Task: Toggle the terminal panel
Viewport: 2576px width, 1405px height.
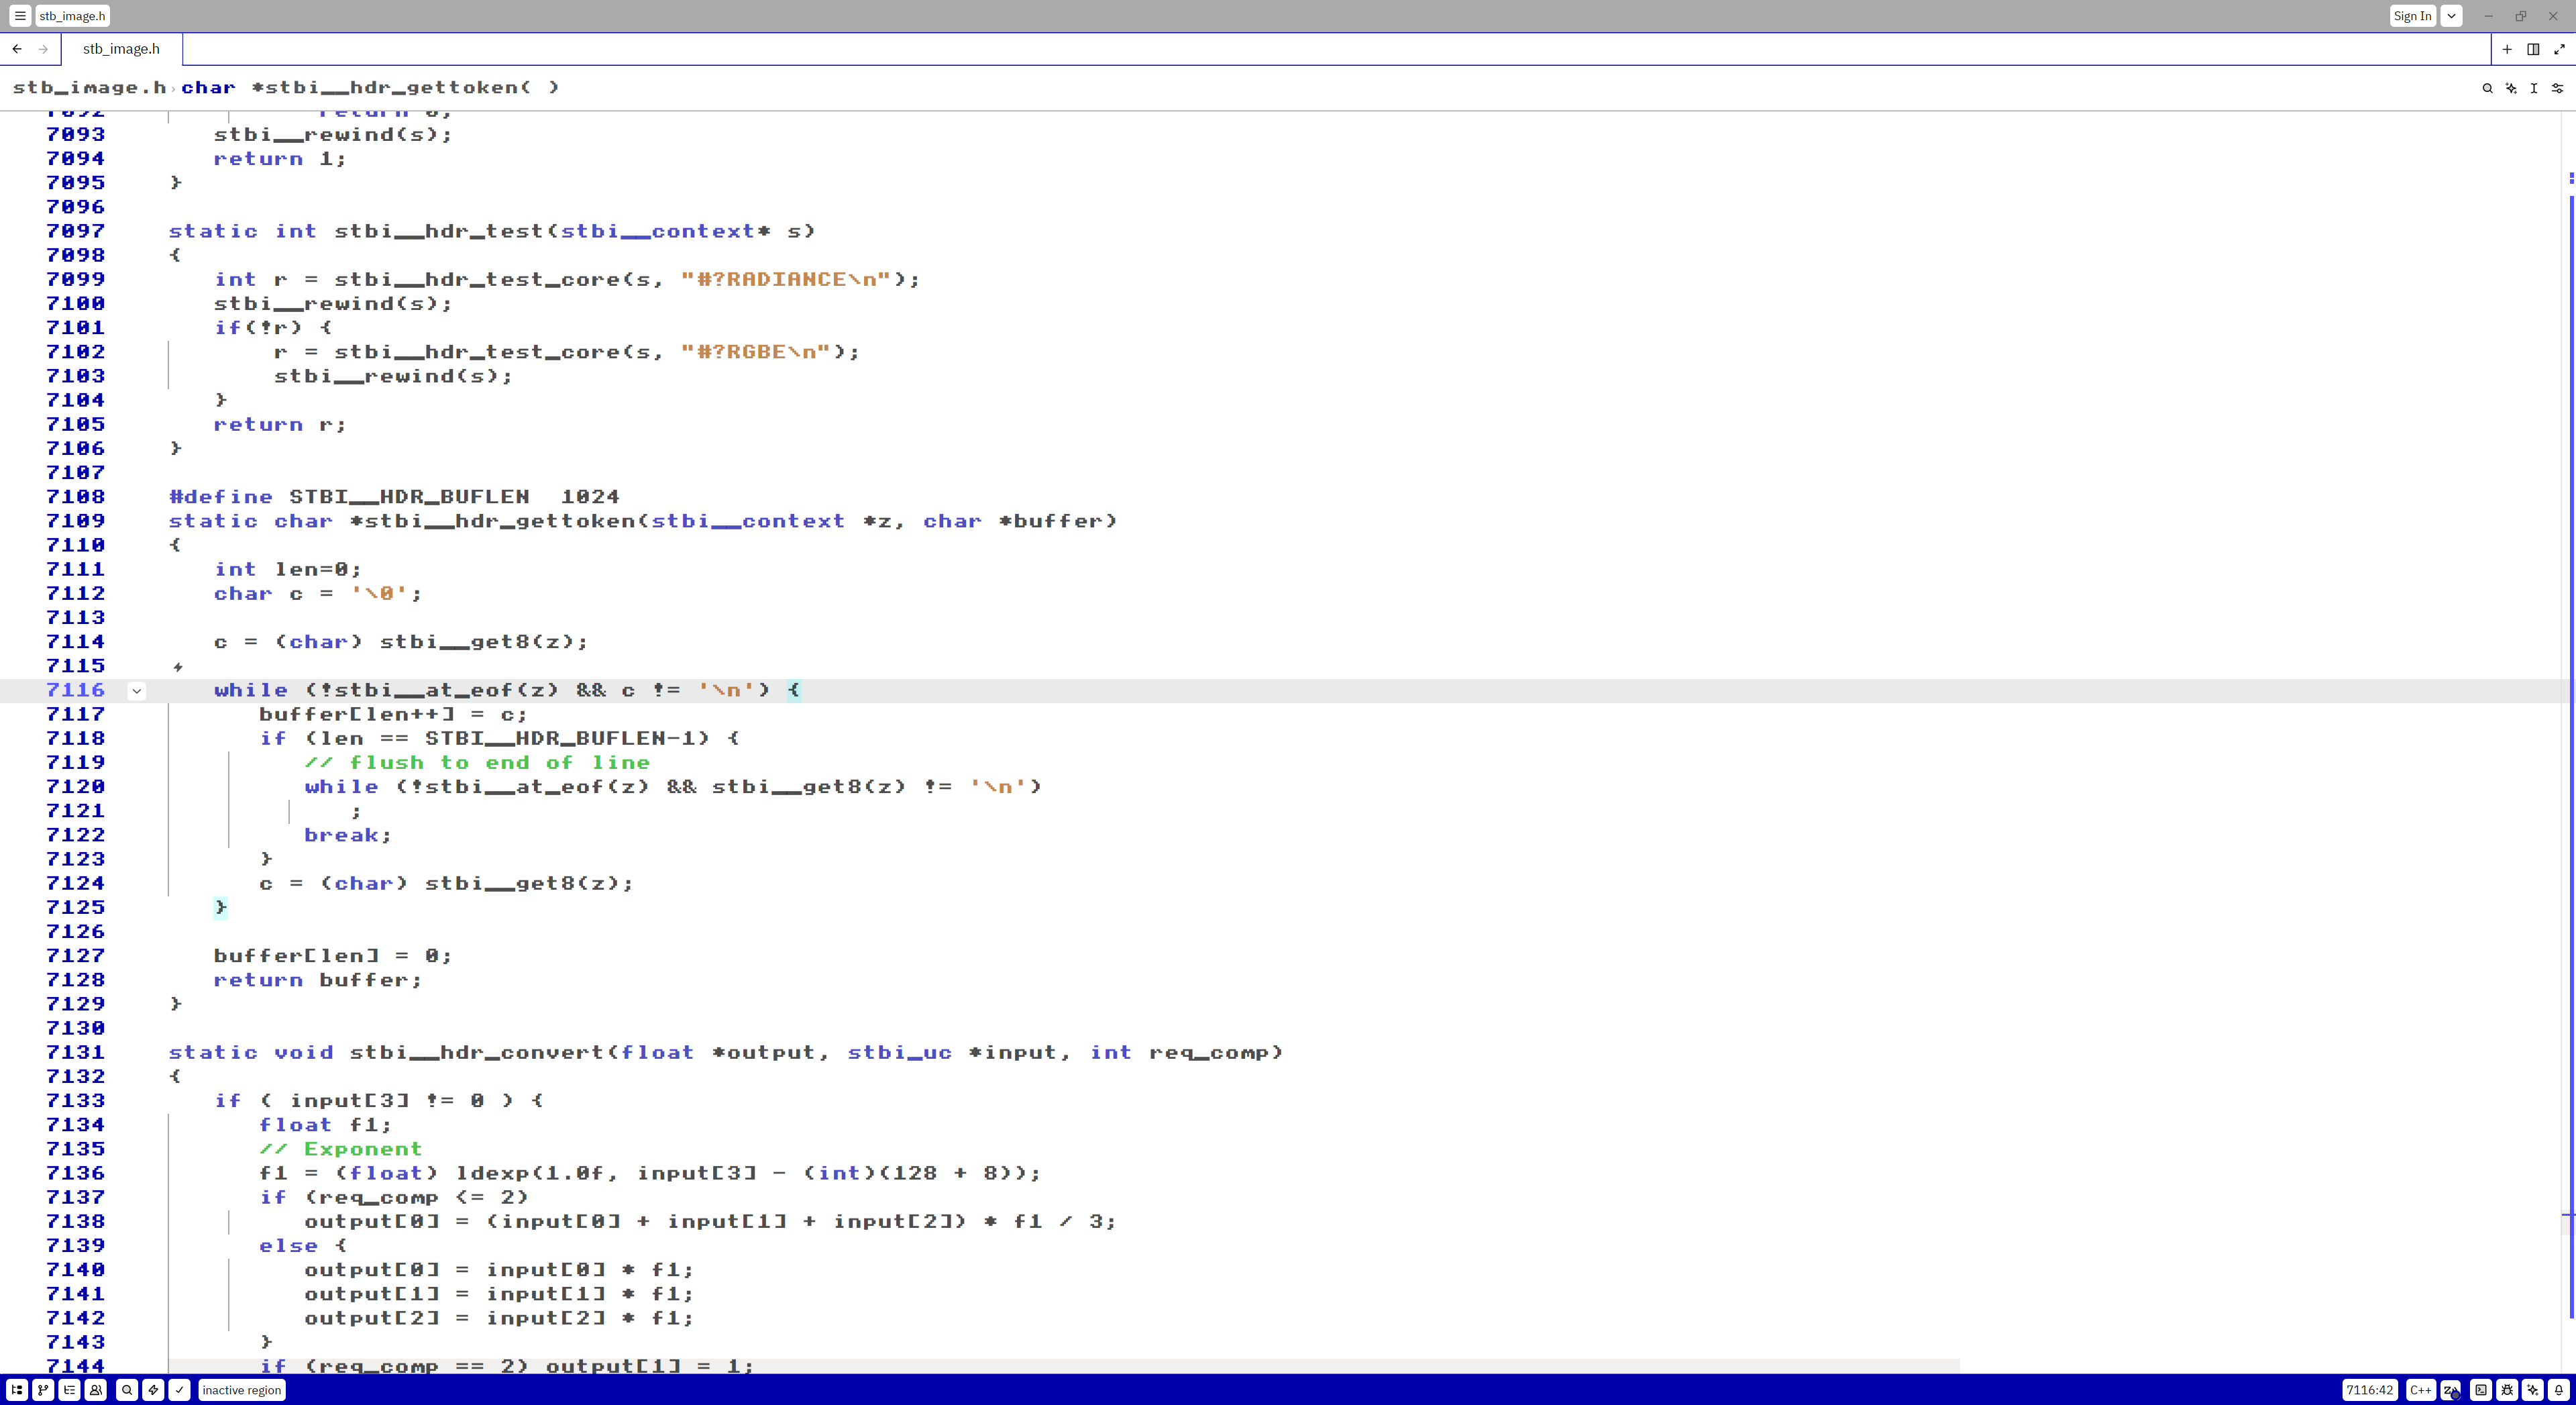Action: point(2481,1389)
